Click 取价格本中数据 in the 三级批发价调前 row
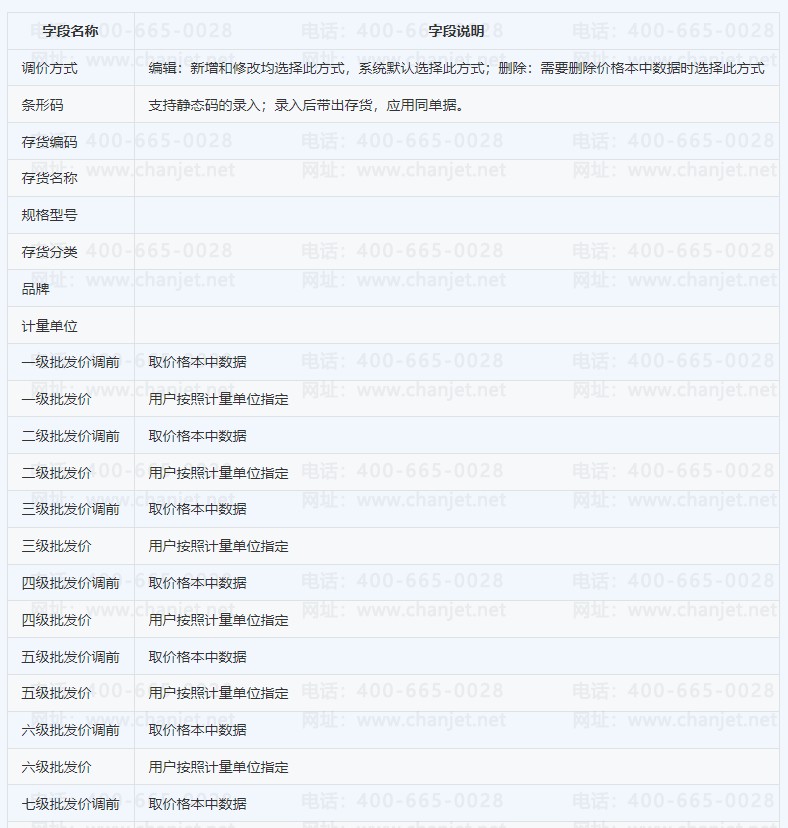This screenshot has height=828, width=788. [x=198, y=509]
